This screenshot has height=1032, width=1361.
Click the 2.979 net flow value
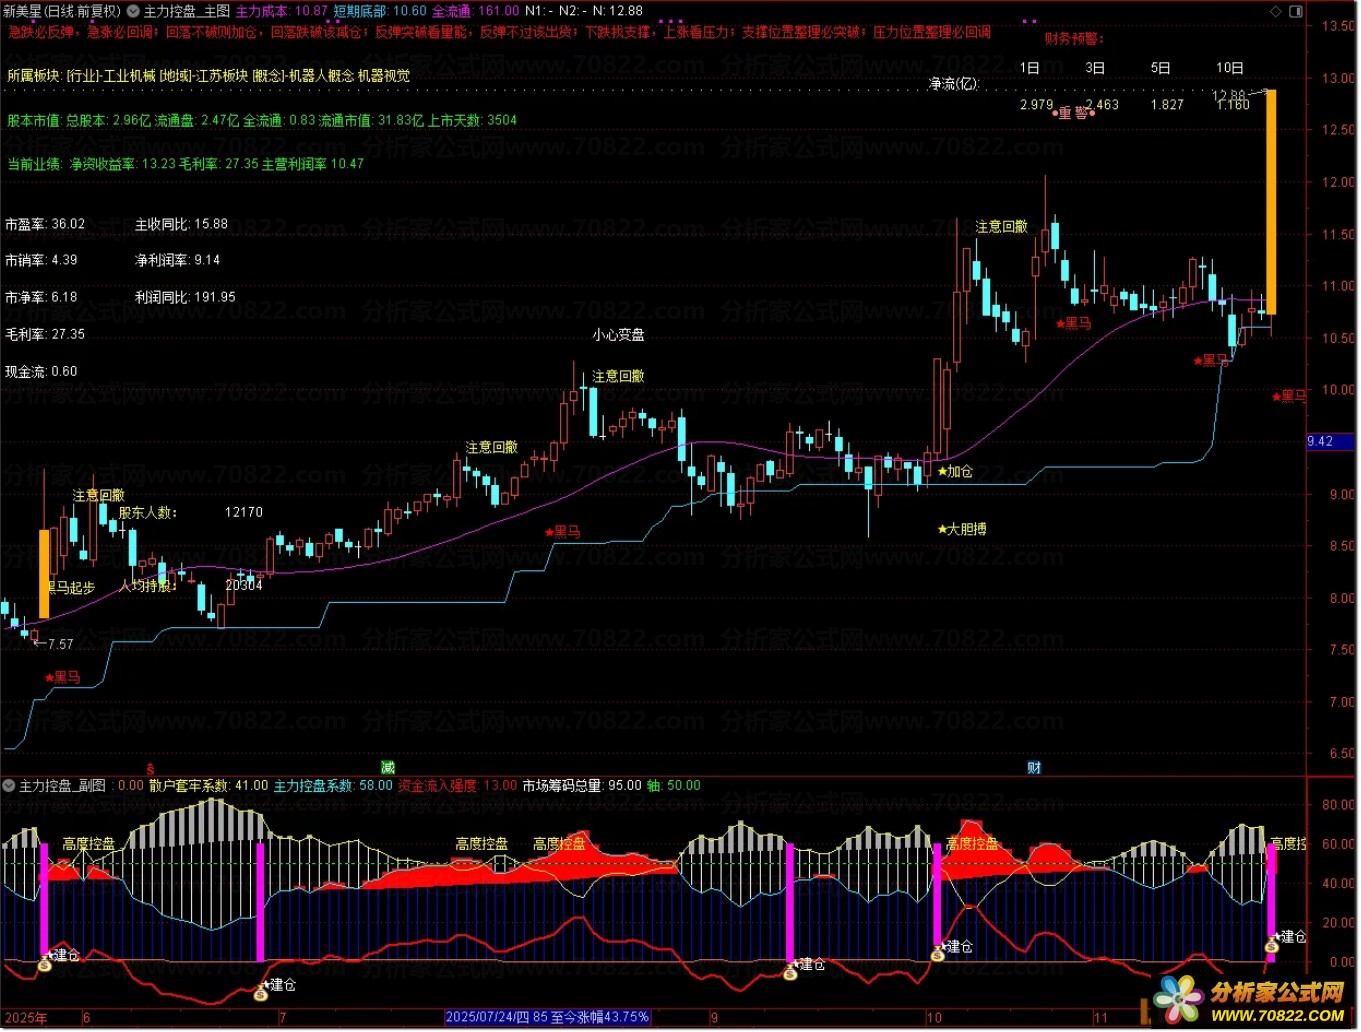(x=1037, y=105)
